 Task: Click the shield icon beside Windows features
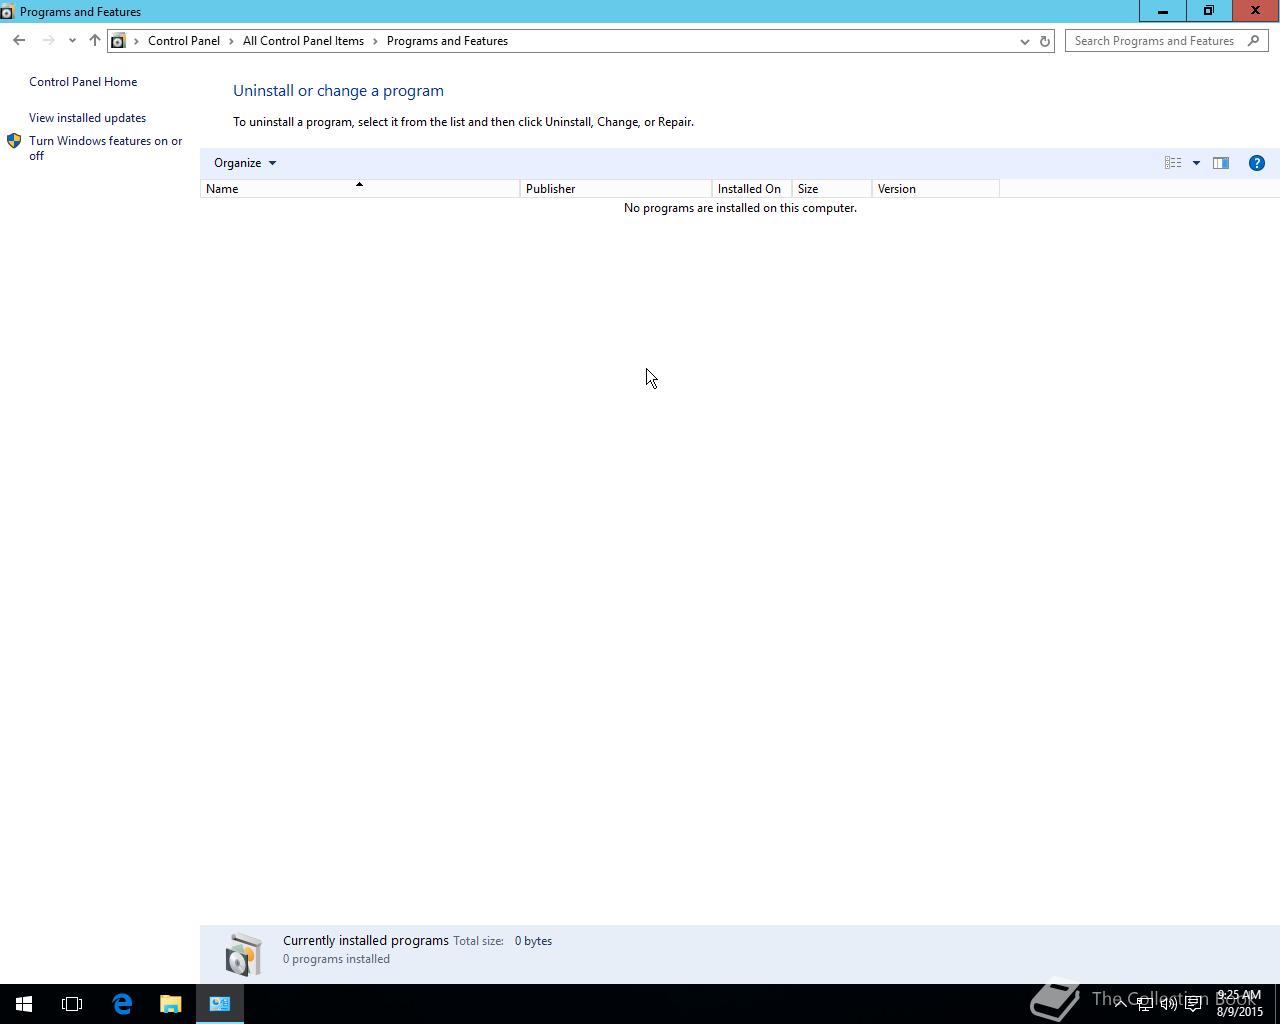(x=14, y=141)
